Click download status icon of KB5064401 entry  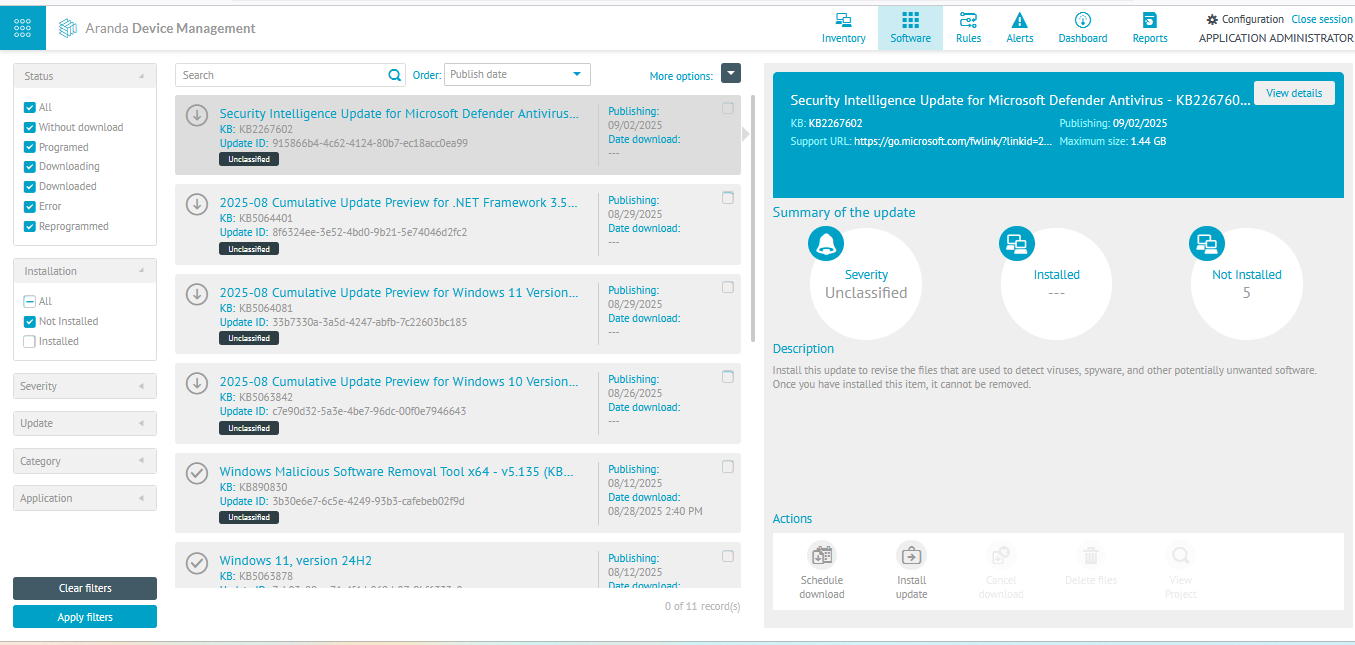(x=197, y=204)
